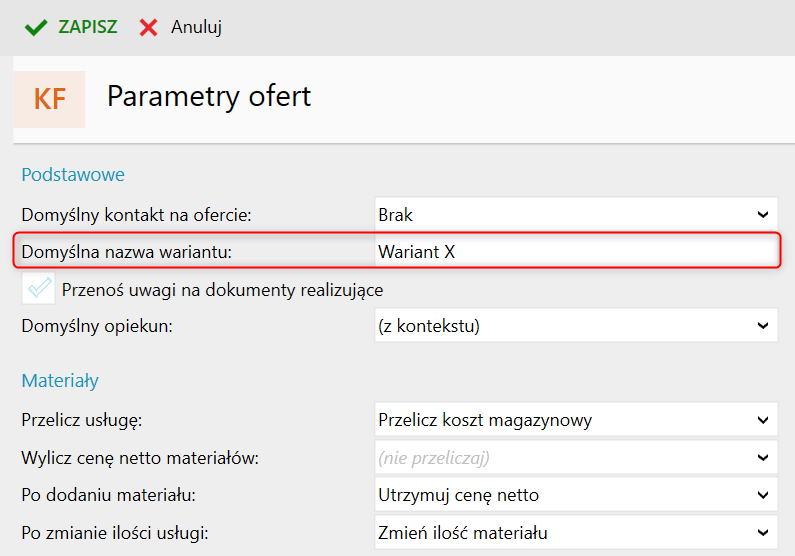Click the green checkmark save icon
The width and height of the screenshot is (795, 556).
[x=36, y=27]
